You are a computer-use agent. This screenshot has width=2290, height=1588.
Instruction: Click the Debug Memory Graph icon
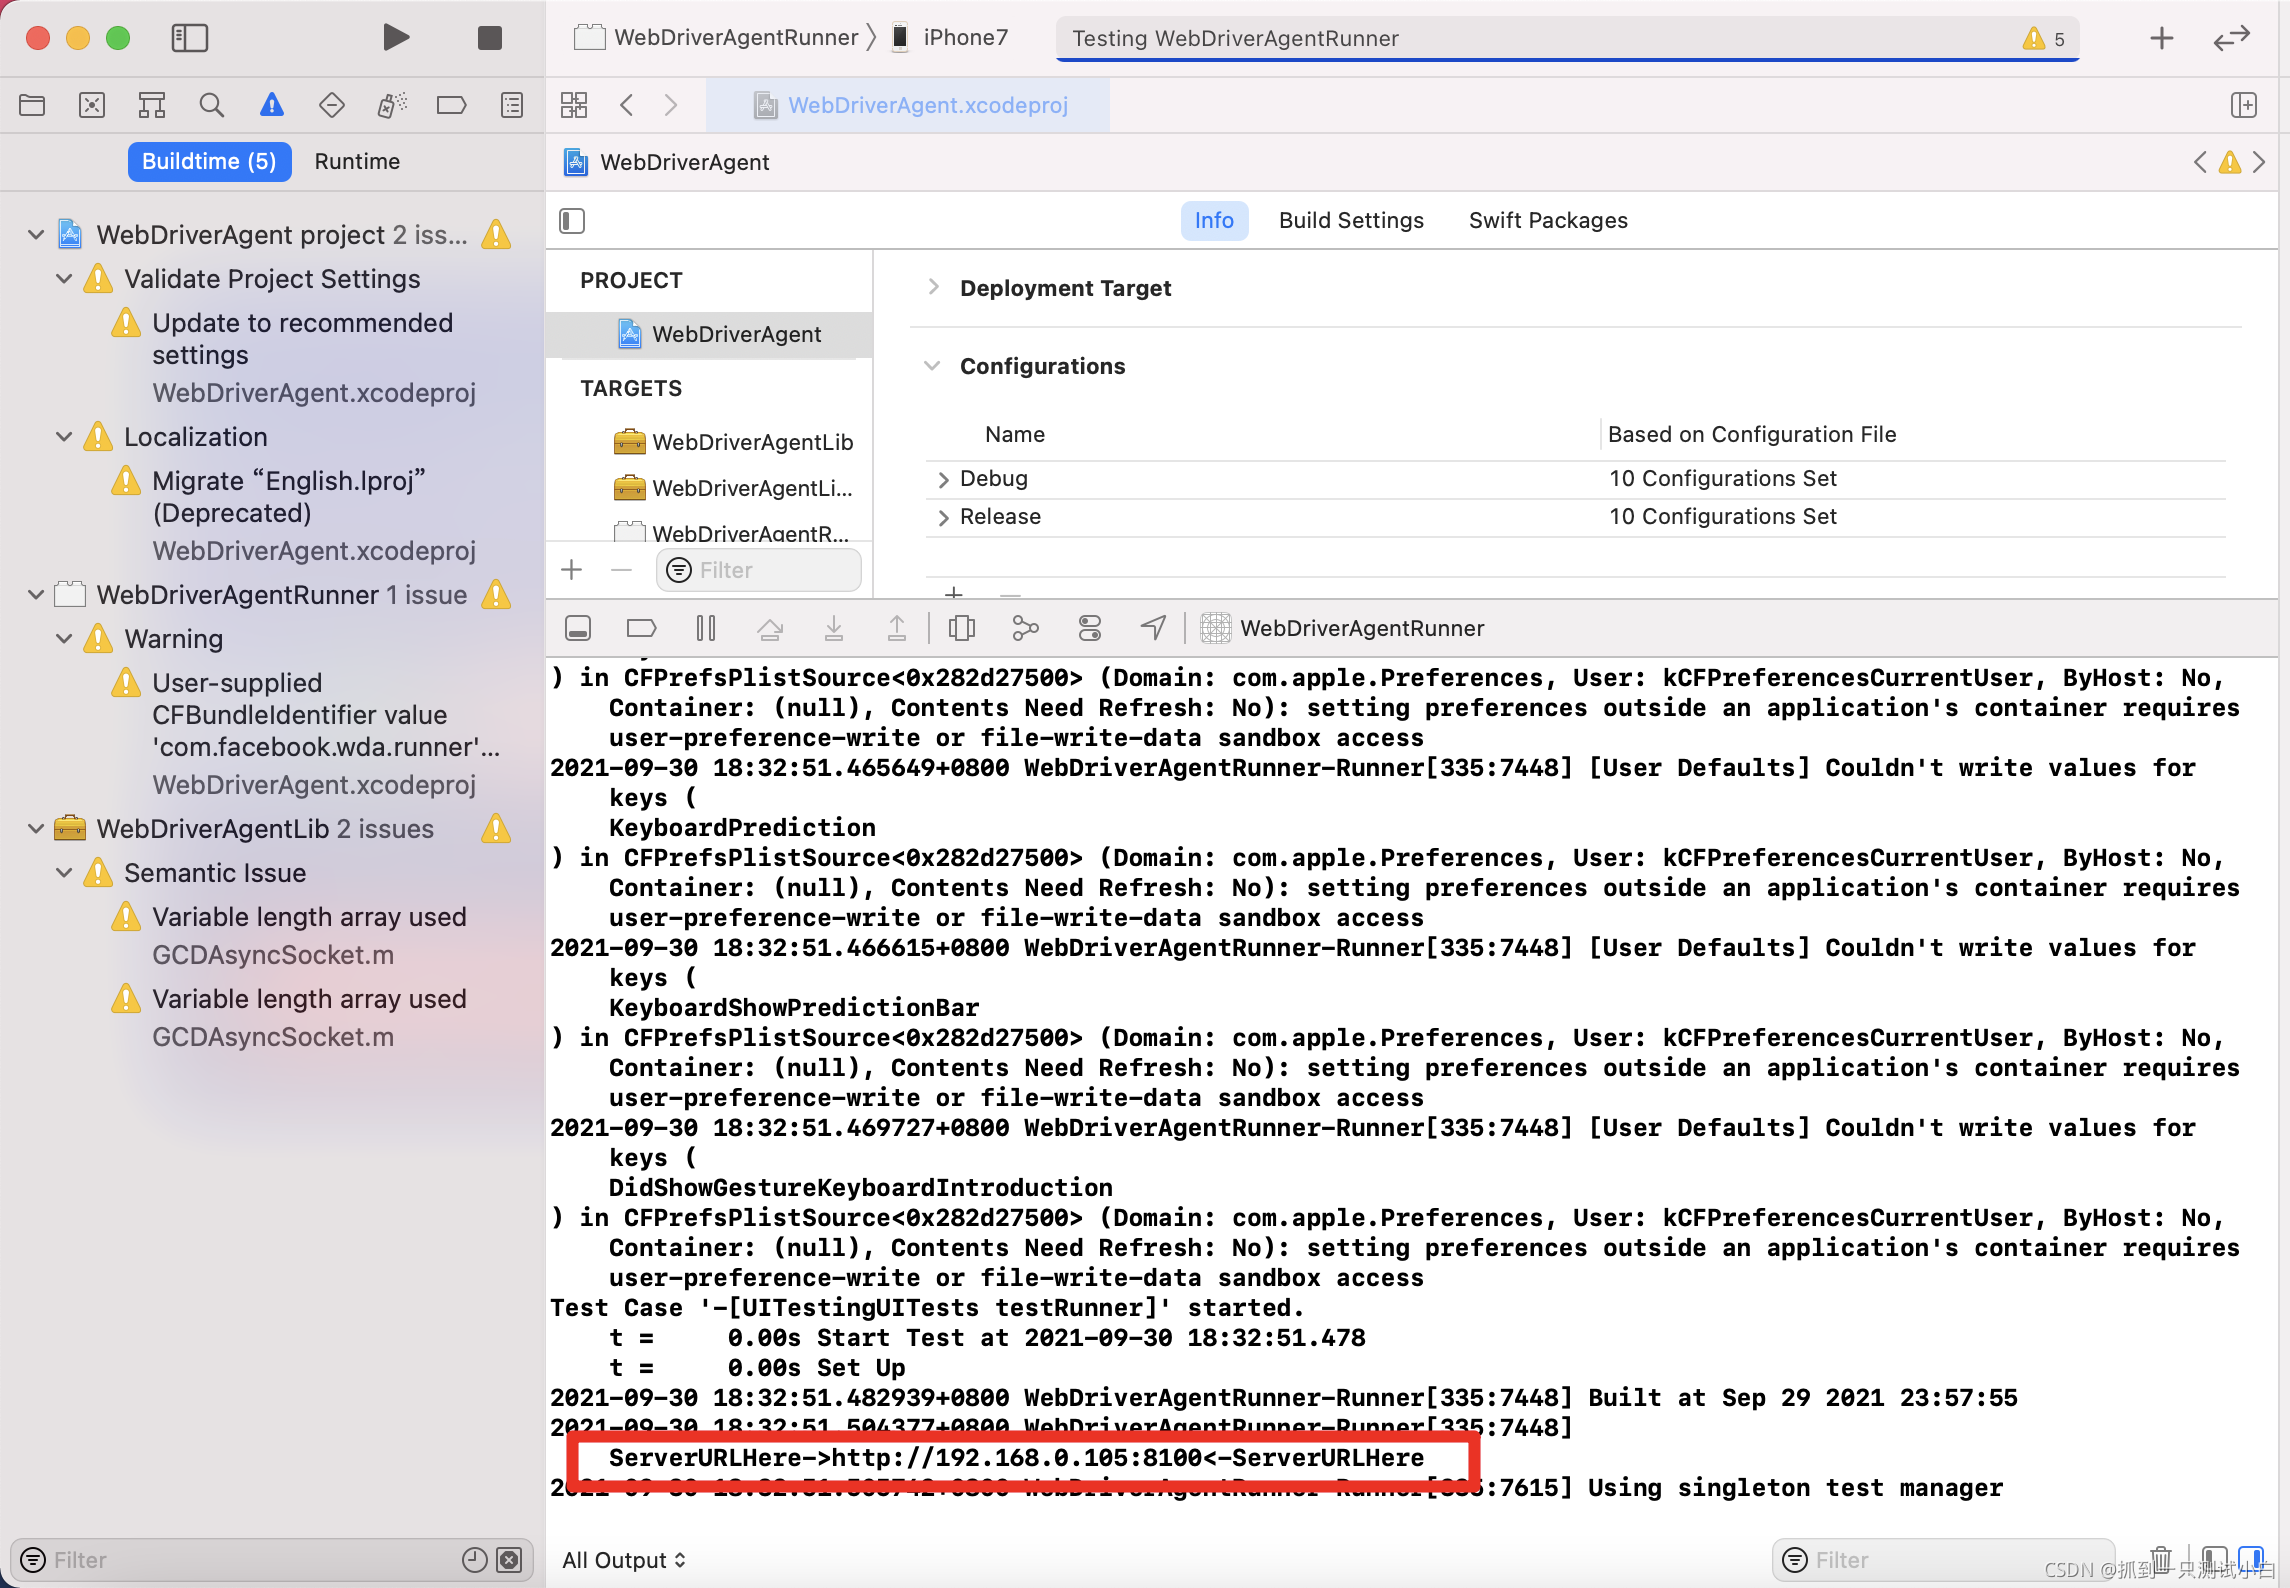click(x=1025, y=628)
